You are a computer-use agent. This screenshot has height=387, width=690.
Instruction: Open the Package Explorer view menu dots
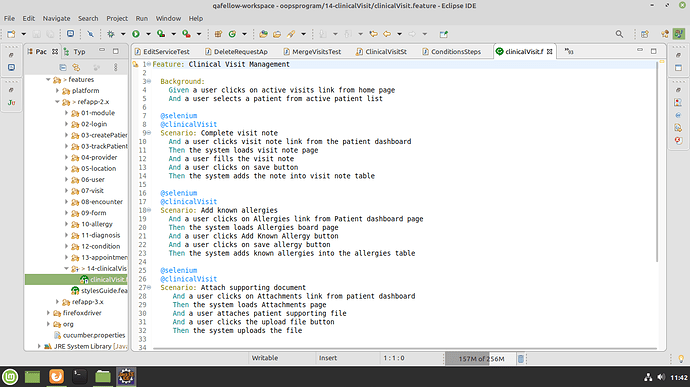pyautogui.click(x=116, y=67)
